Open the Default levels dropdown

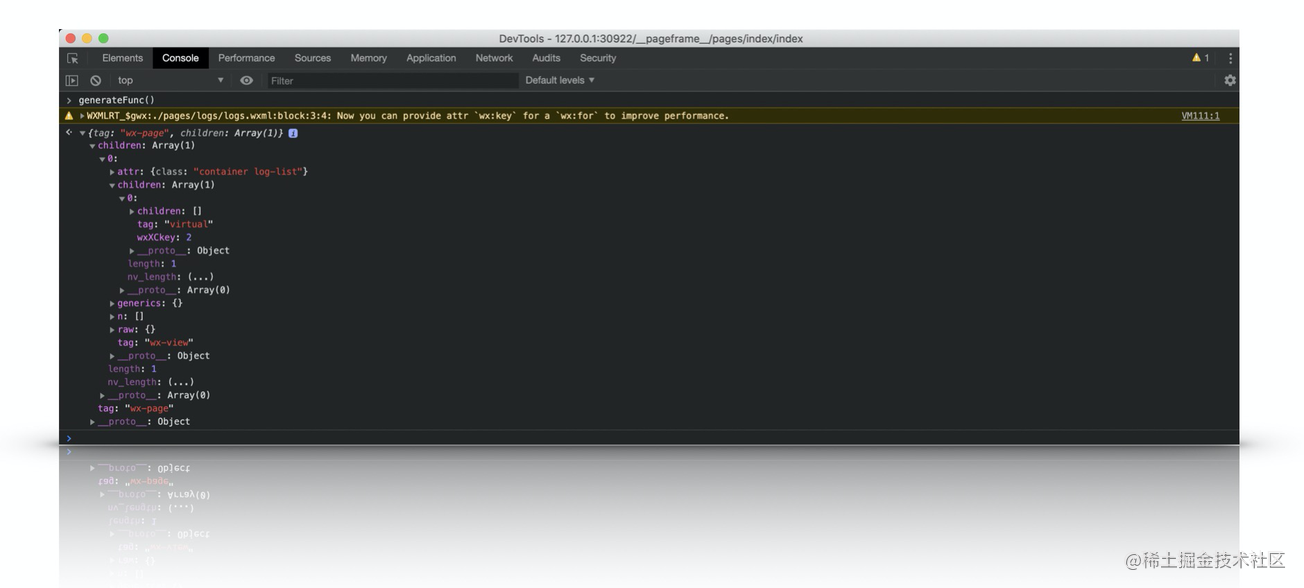(560, 80)
